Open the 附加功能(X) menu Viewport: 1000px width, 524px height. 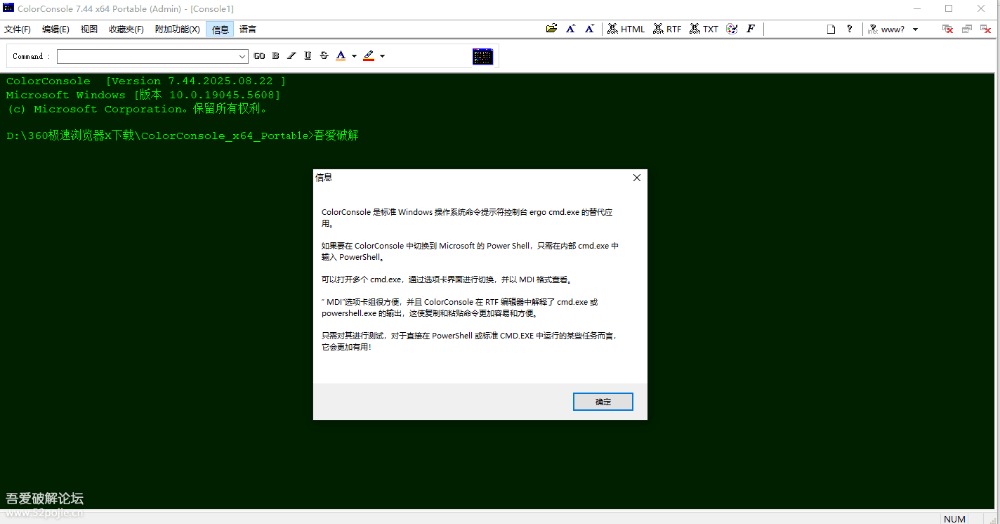click(177, 29)
